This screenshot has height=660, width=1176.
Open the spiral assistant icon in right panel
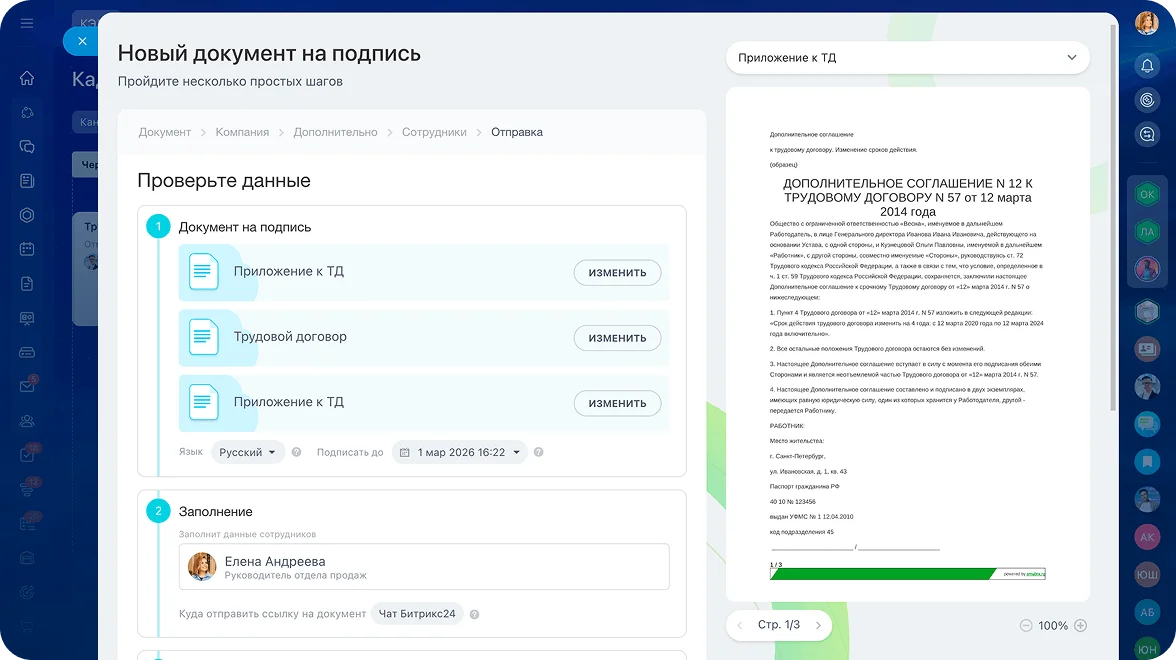click(x=1147, y=100)
